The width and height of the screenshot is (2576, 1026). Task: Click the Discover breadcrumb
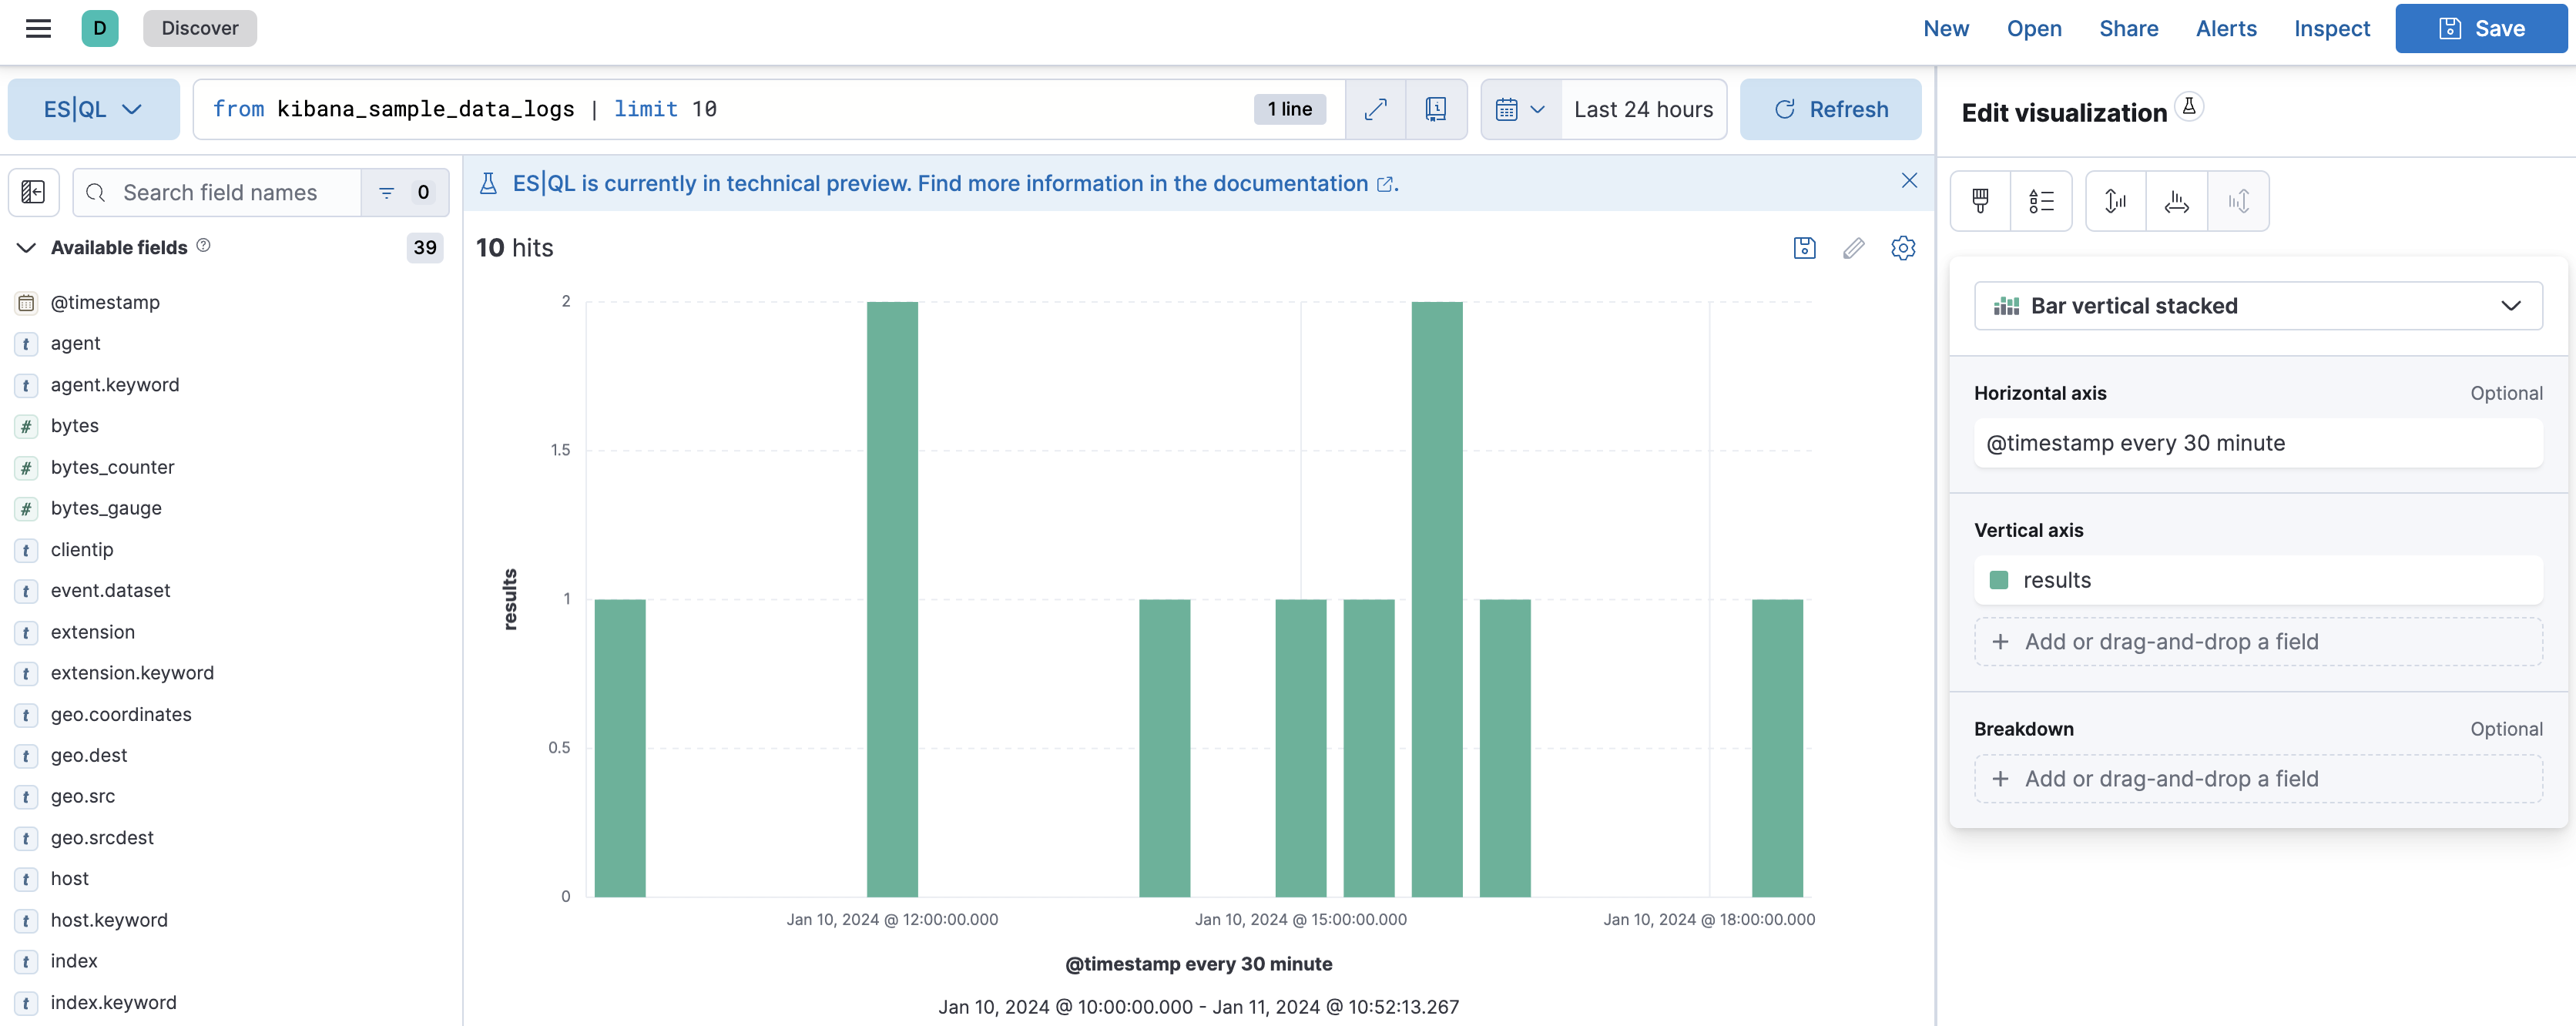point(200,28)
